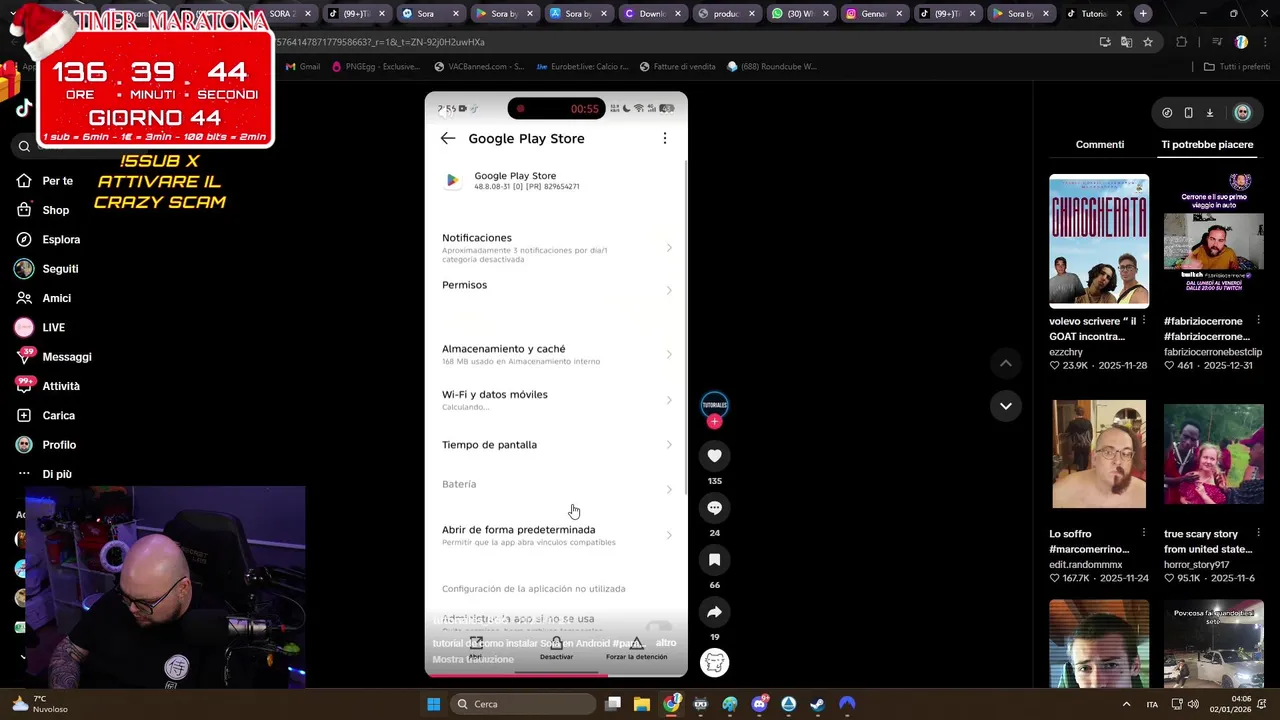Open options for the fabriziocerrone video
Screen dimensions: 1280x720
click(x=1258, y=321)
